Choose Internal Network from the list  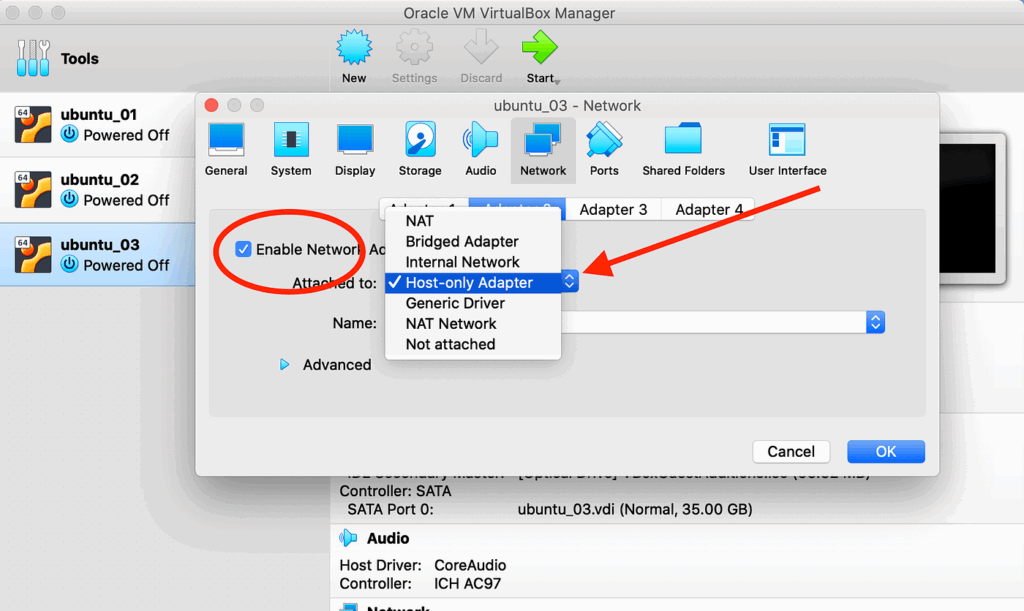(473, 262)
